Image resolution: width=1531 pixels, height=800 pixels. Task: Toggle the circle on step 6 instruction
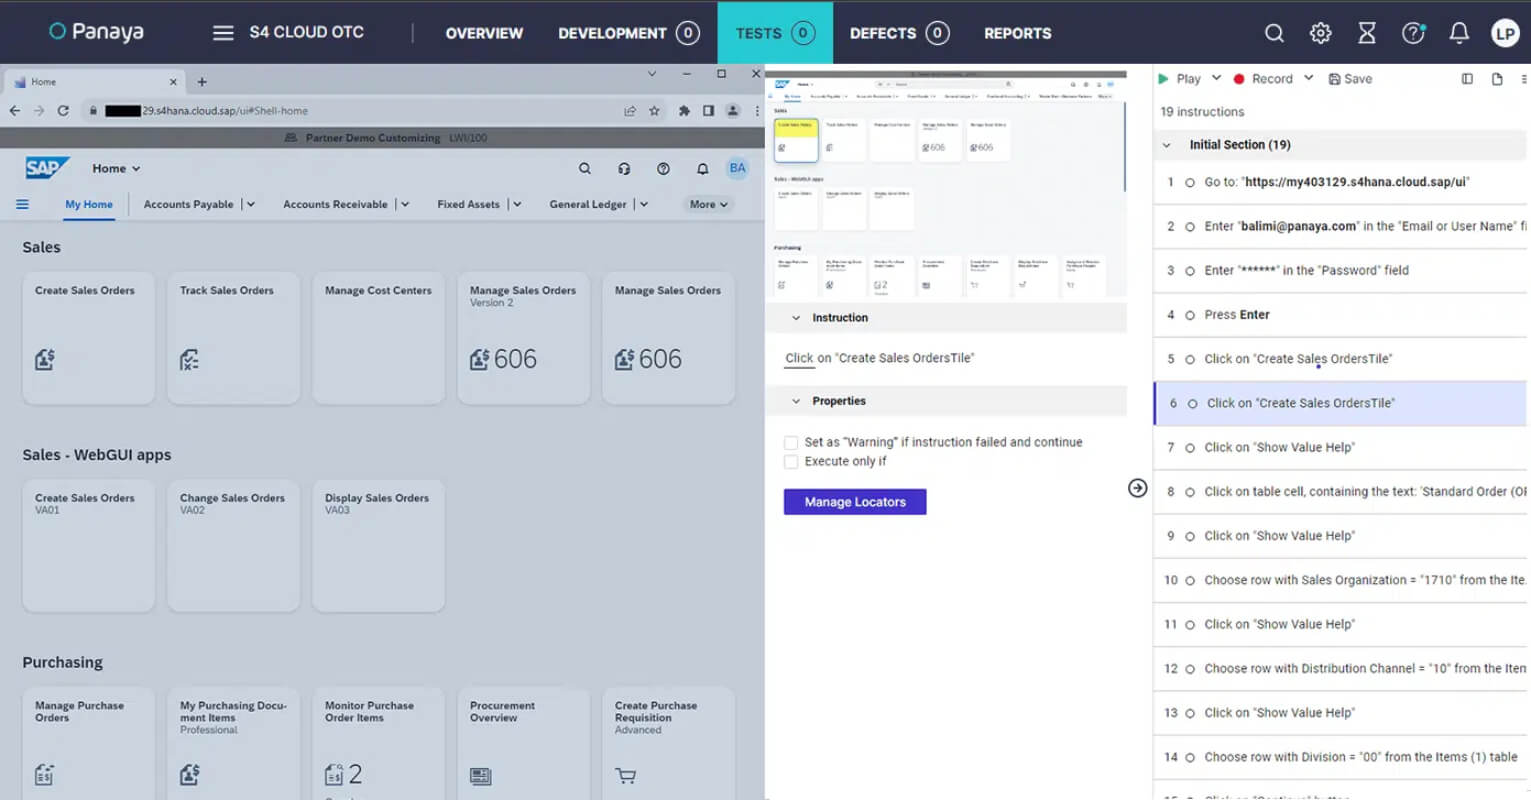(x=1192, y=404)
